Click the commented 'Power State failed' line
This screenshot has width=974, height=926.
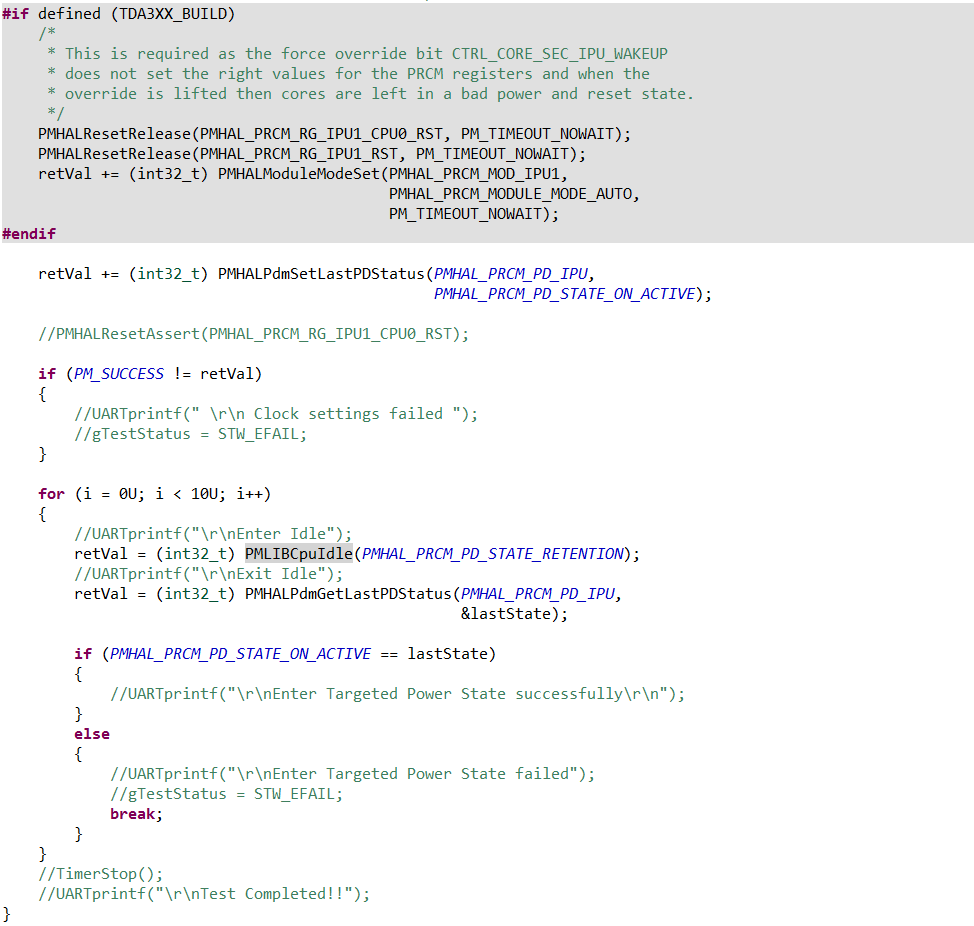click(352, 773)
